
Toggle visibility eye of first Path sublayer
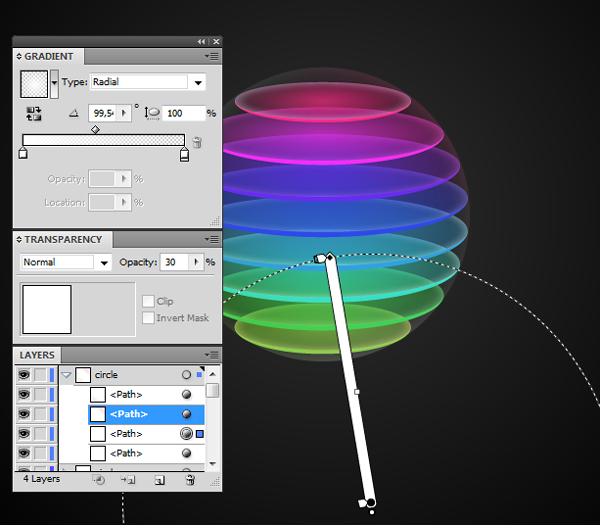click(x=24, y=394)
